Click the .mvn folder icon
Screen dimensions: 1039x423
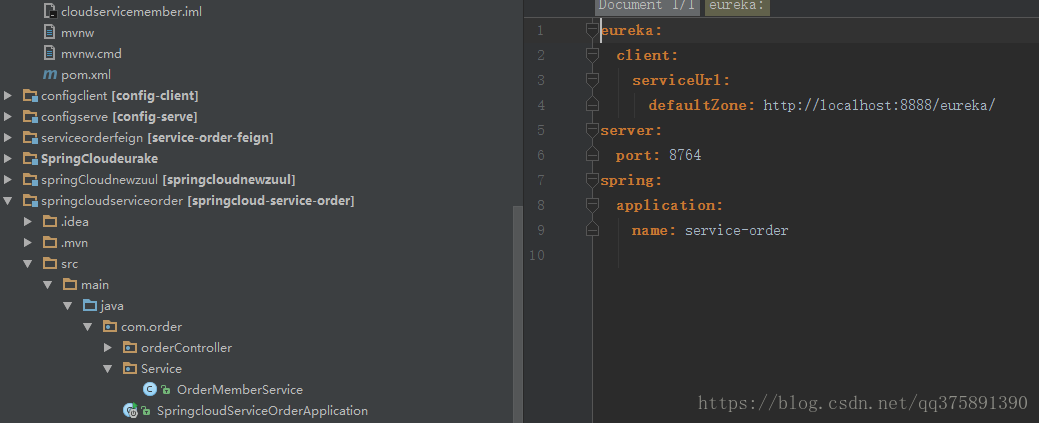(50, 243)
